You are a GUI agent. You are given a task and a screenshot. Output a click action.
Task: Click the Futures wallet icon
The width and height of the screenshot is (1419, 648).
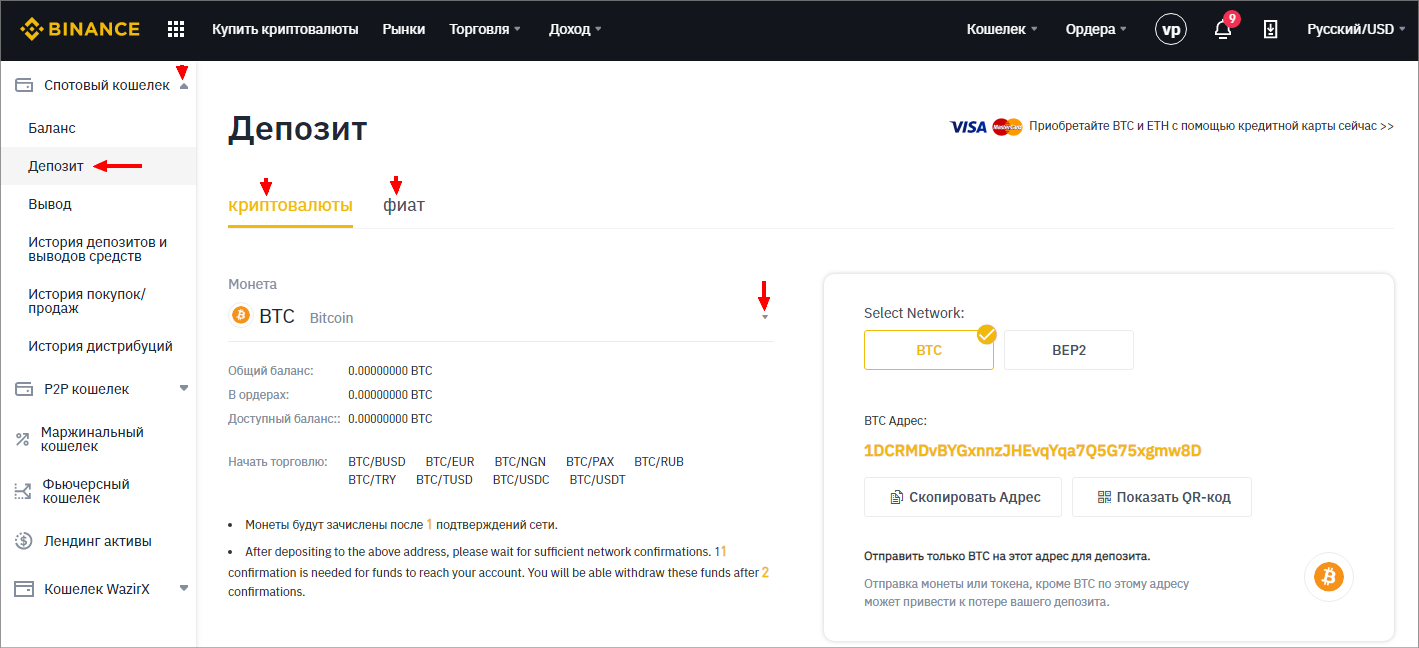(x=23, y=491)
